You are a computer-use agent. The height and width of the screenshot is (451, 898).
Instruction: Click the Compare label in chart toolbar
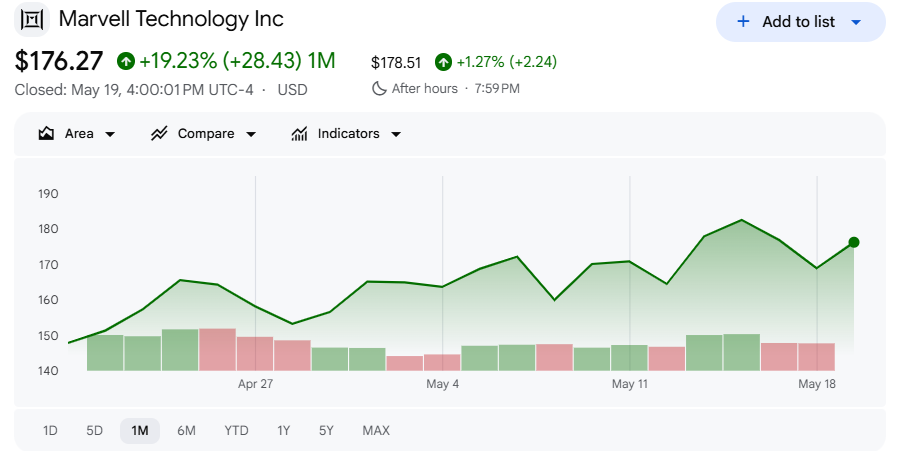(206, 134)
